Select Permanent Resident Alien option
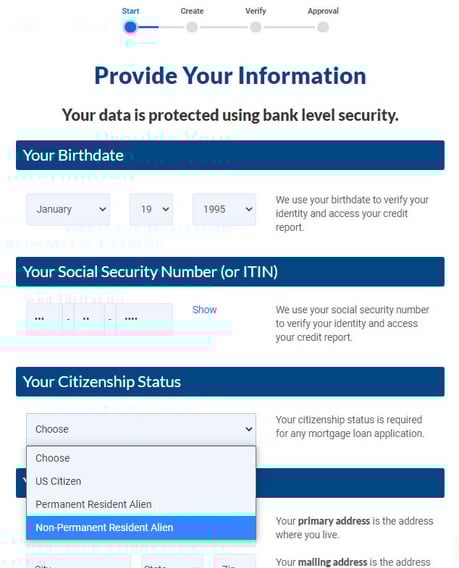This screenshot has height=568, width=459. coord(141,505)
